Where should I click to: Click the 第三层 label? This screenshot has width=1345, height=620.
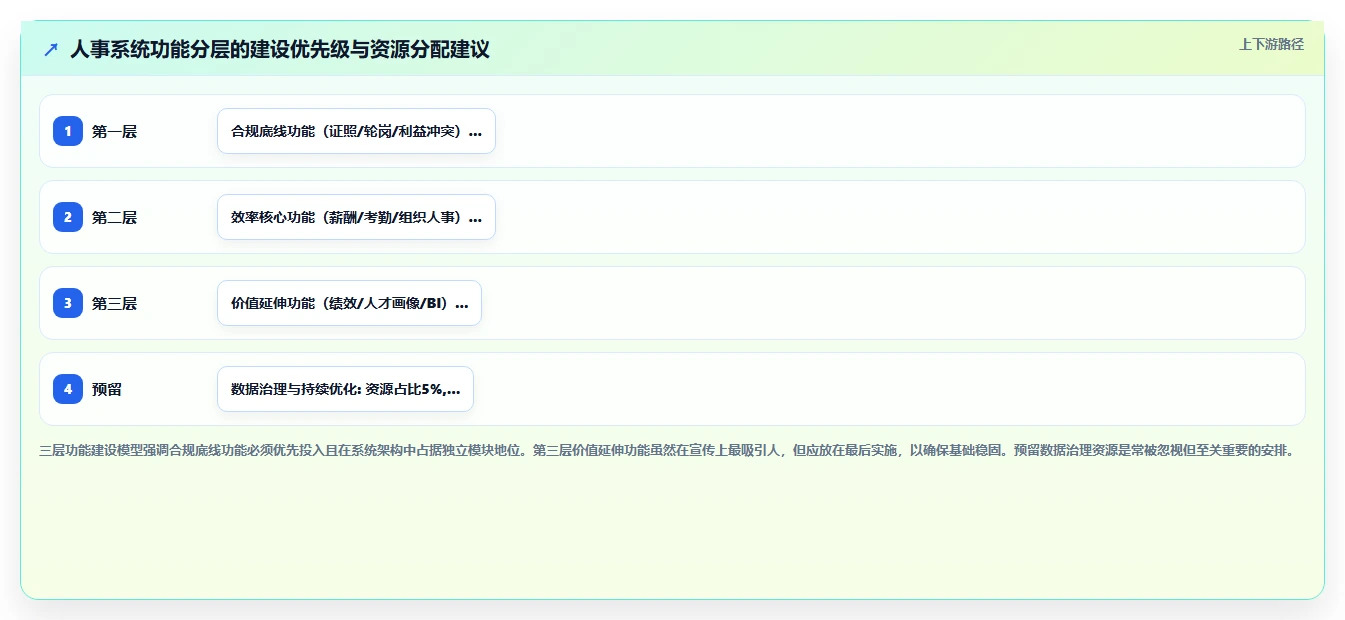pyautogui.click(x=114, y=303)
